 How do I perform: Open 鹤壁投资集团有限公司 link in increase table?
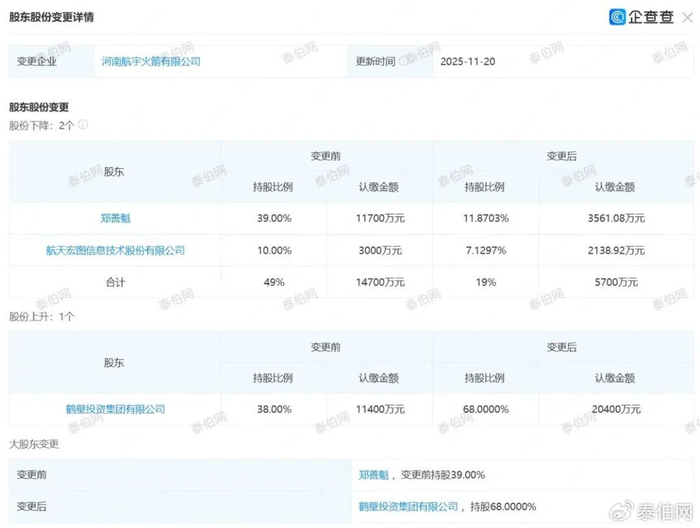pos(115,409)
